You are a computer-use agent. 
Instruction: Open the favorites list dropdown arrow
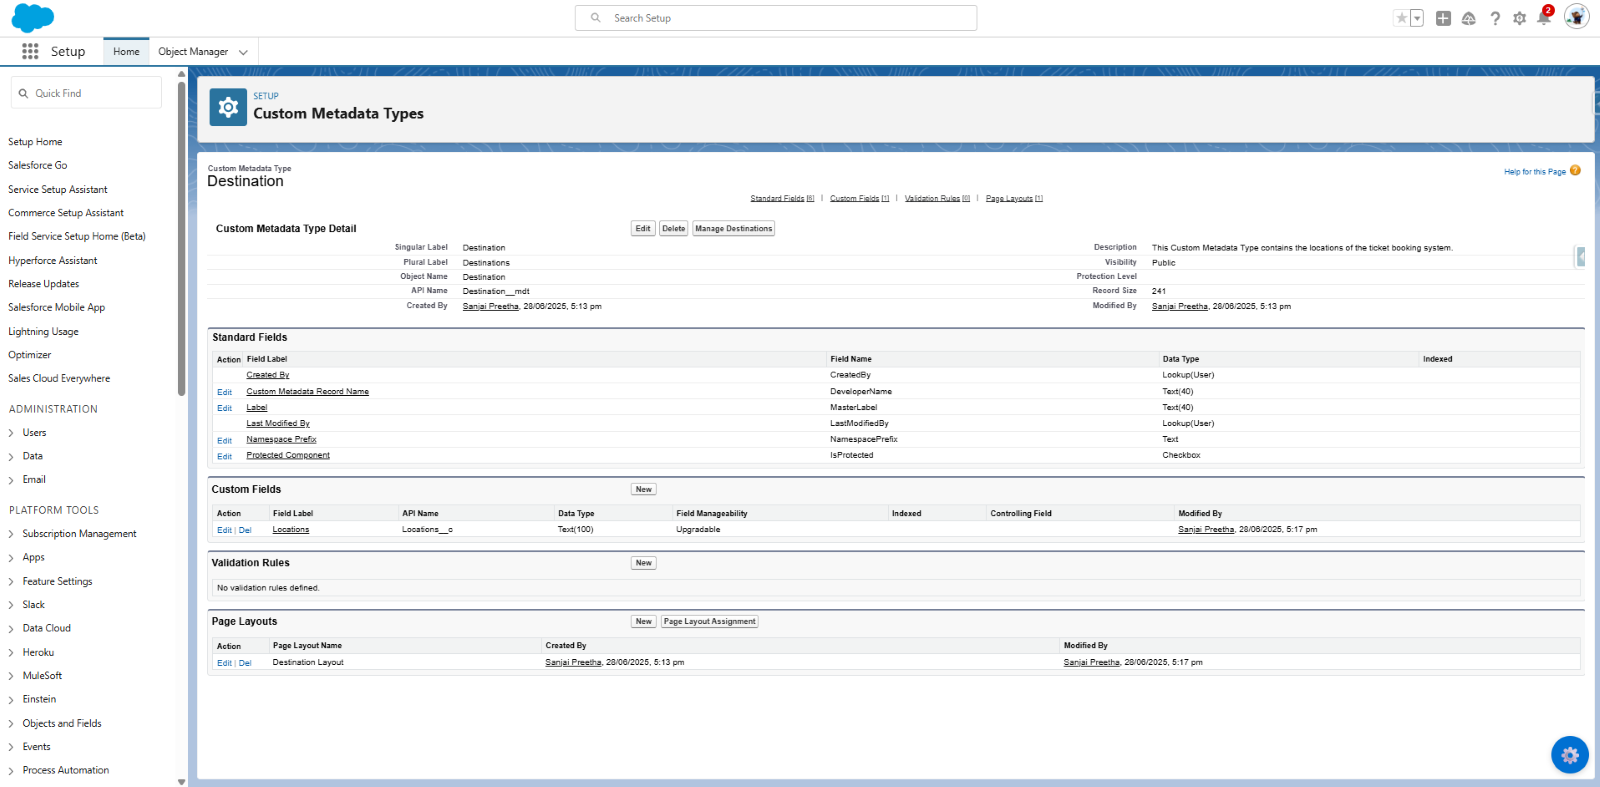tap(1417, 18)
